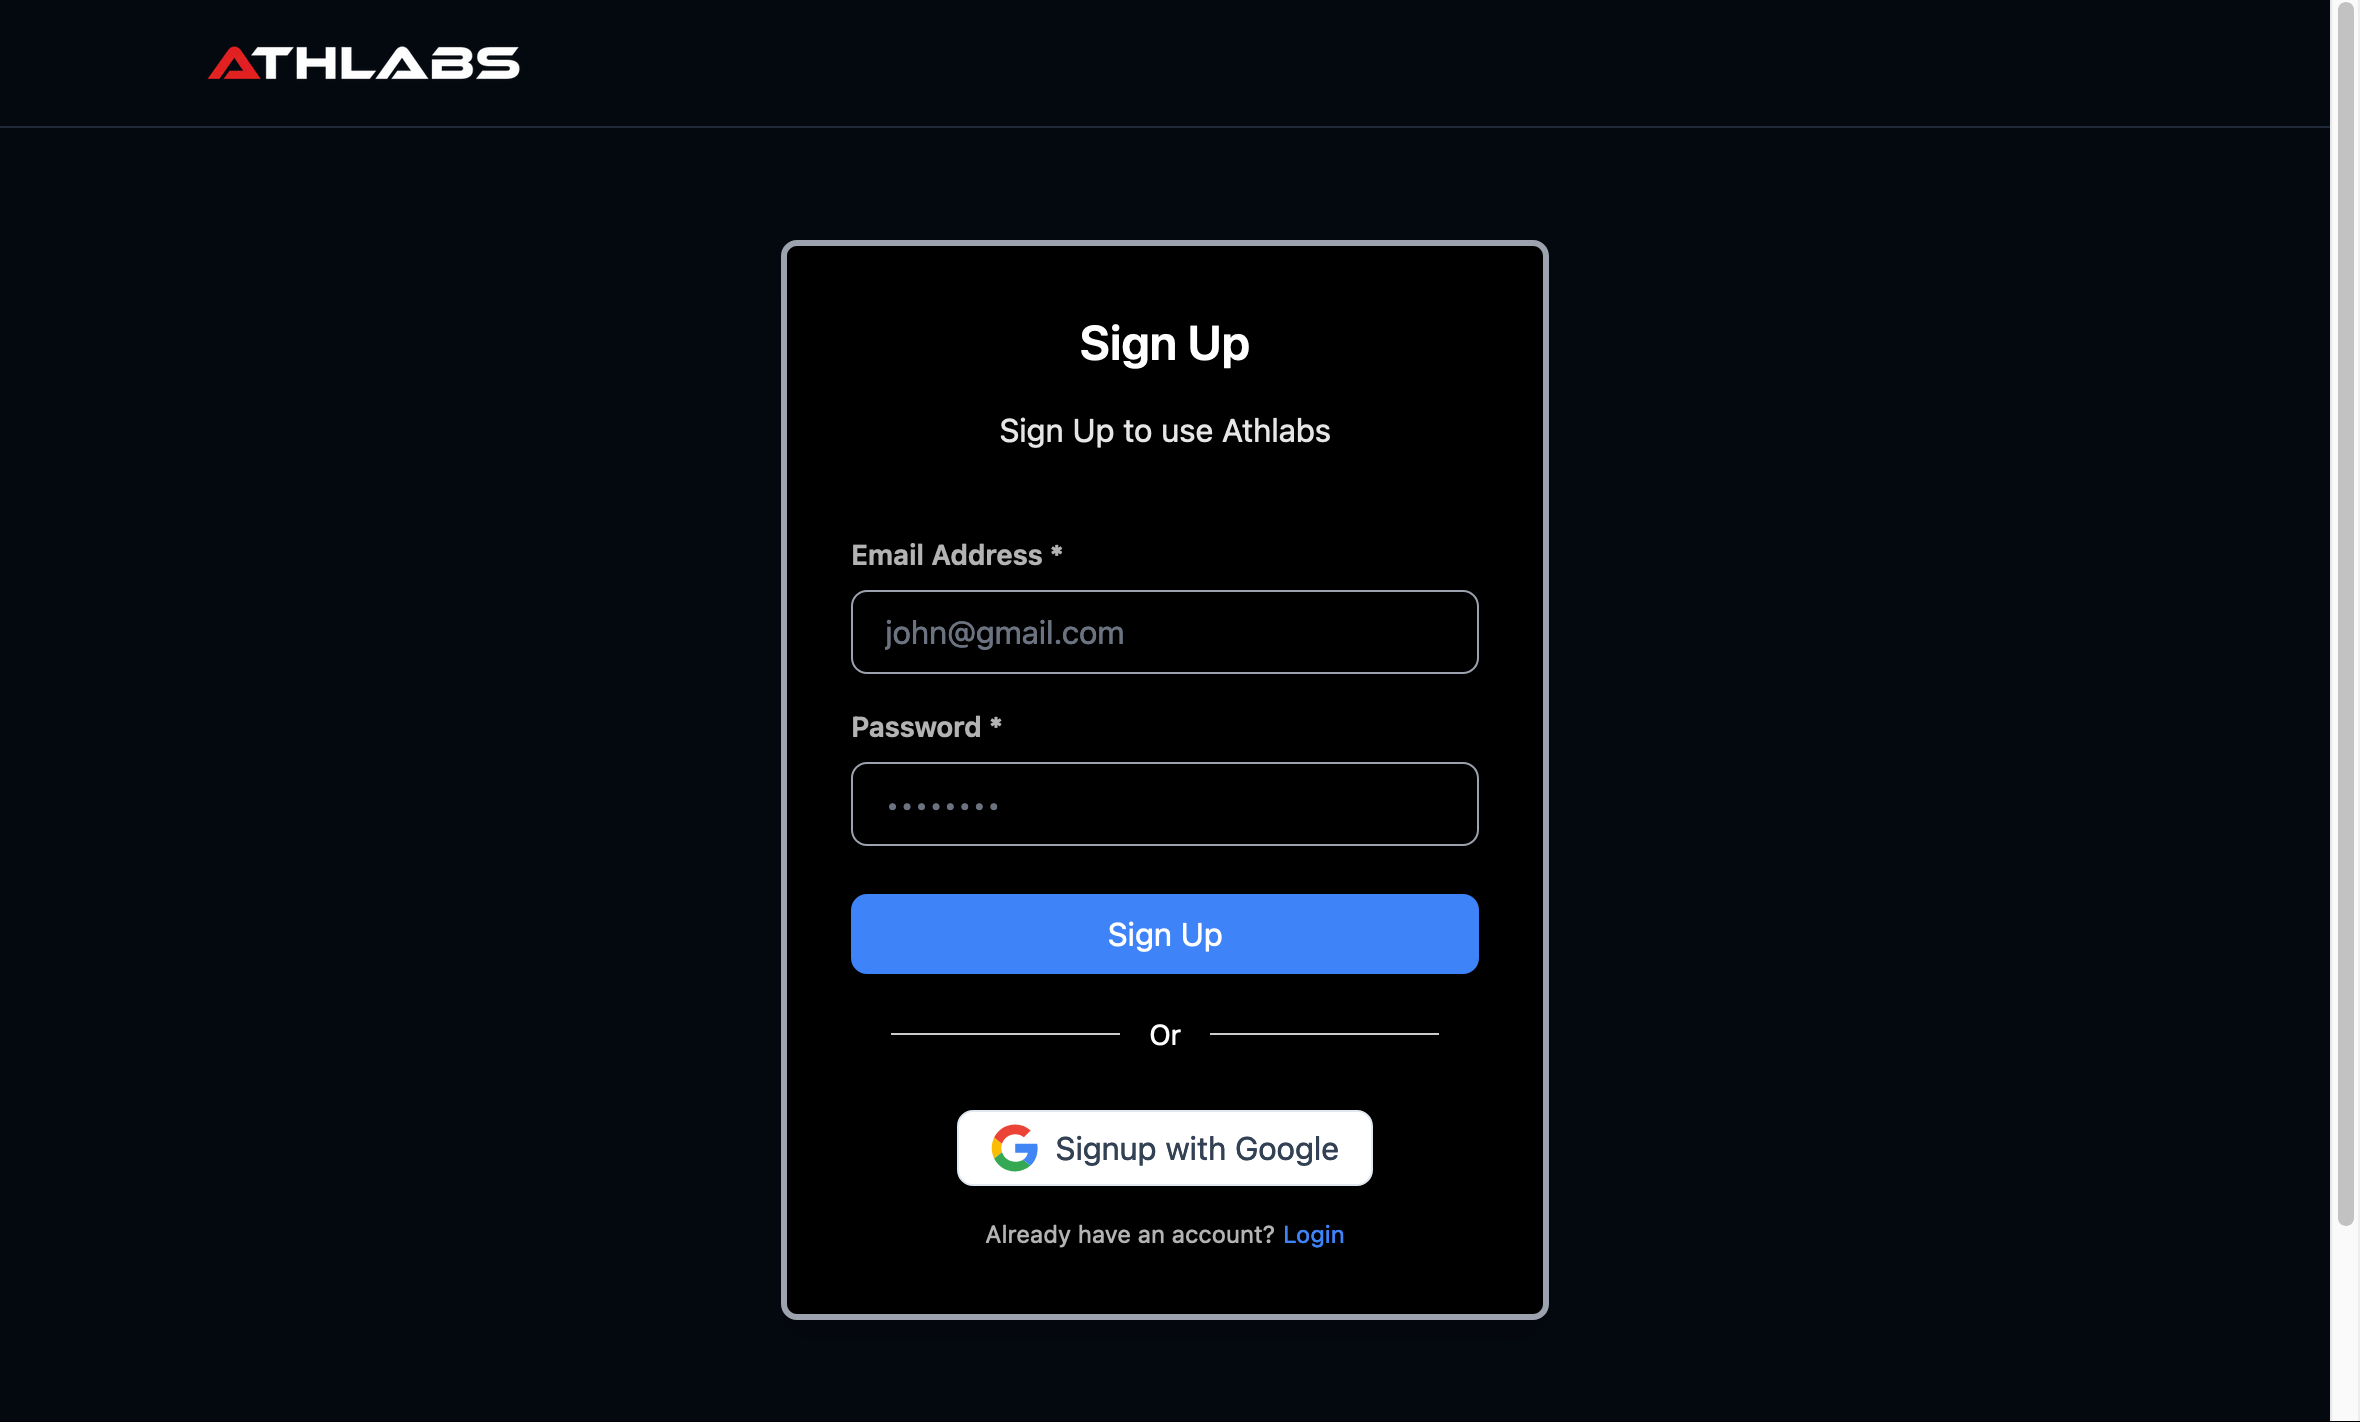Viewport: 2360px width, 1422px height.
Task: Click the divider line right of Or
Action: [1324, 1034]
